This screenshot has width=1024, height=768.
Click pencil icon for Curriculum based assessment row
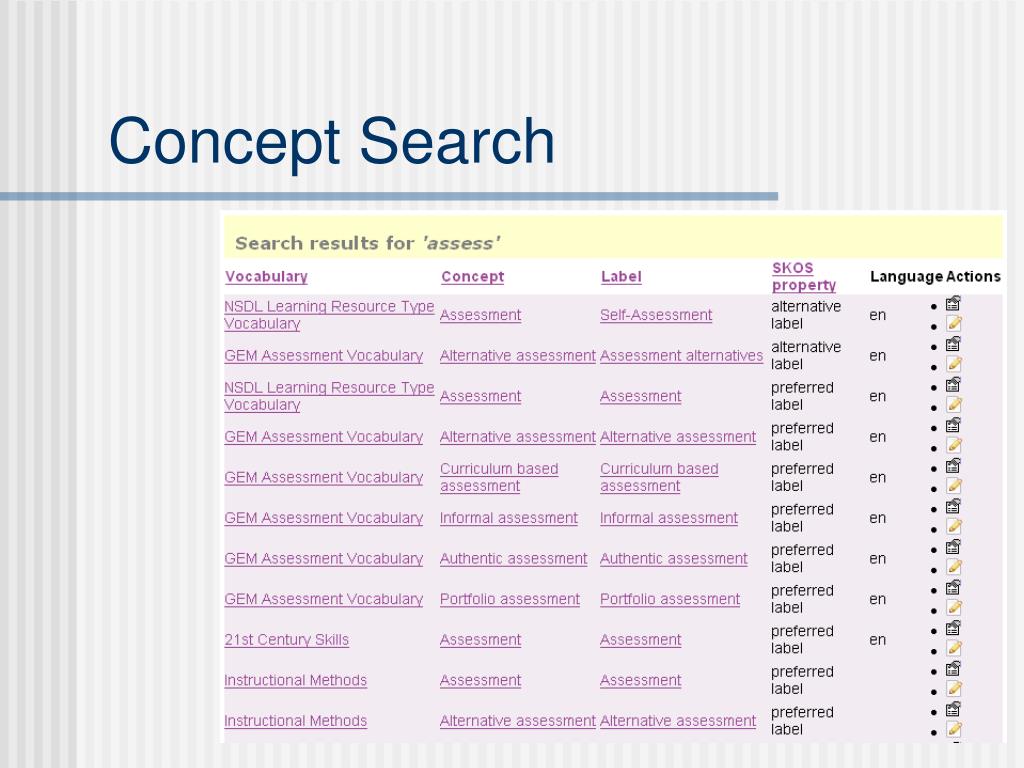point(953,485)
